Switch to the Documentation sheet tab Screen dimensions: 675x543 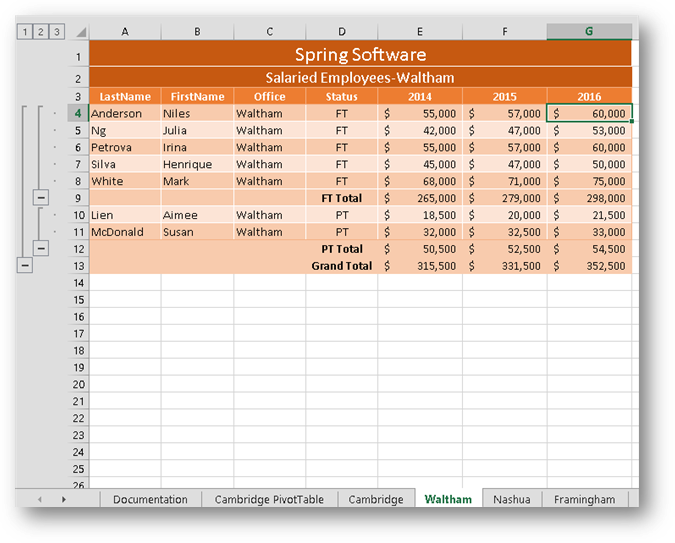tap(150, 499)
